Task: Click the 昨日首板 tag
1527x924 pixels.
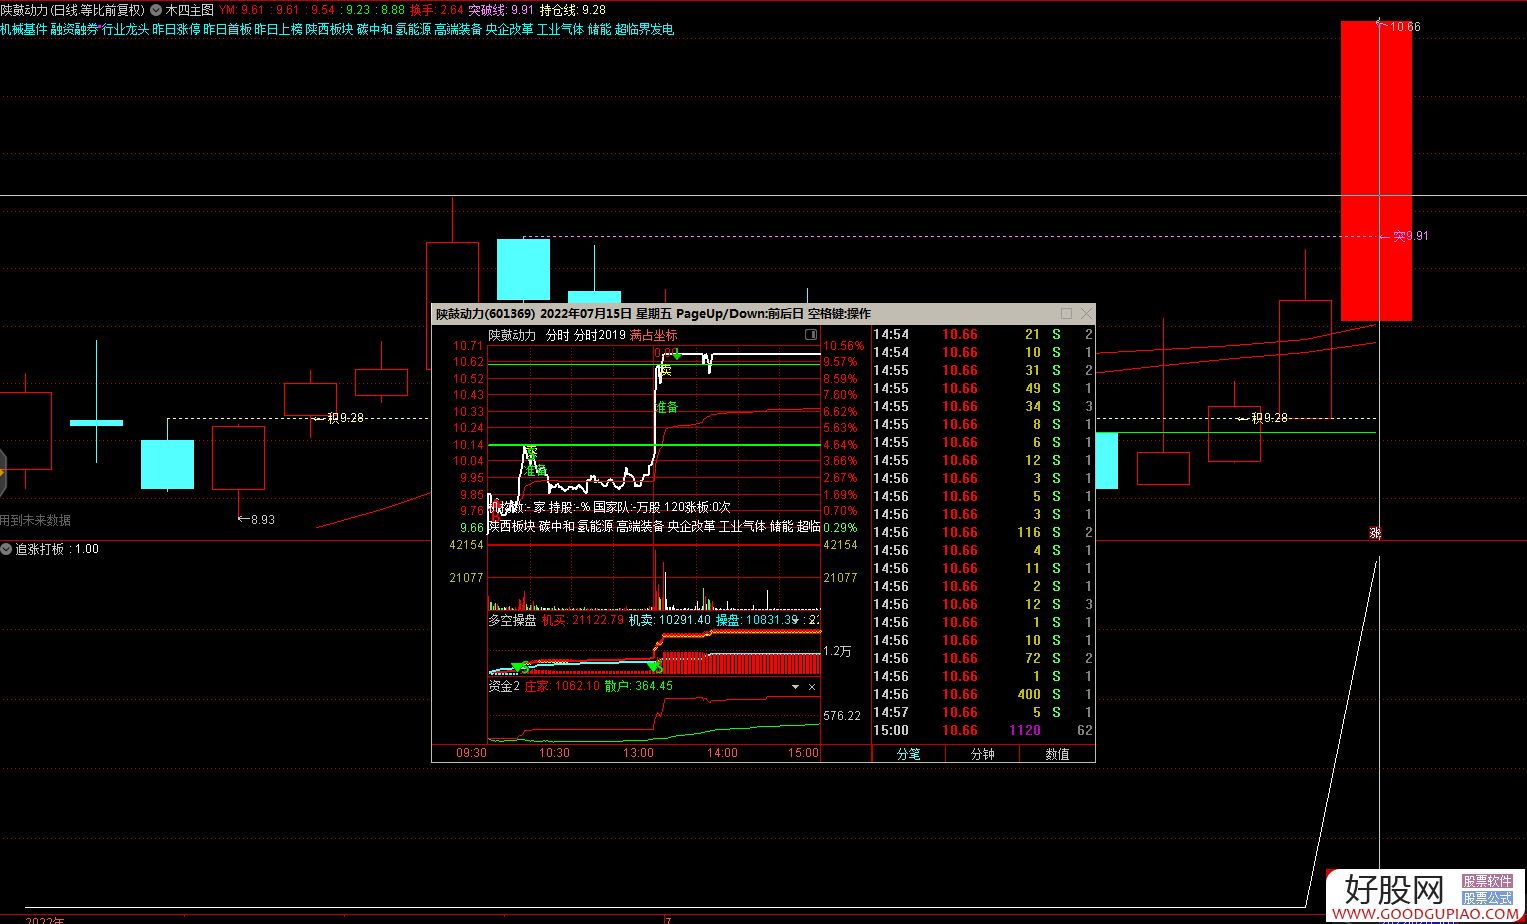Action: pos(227,30)
